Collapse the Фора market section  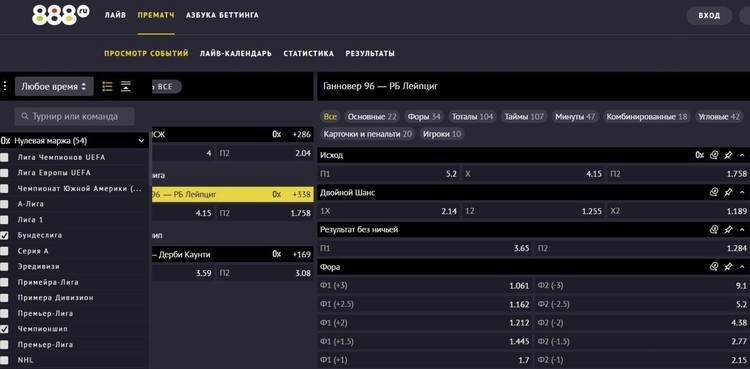pos(742,267)
